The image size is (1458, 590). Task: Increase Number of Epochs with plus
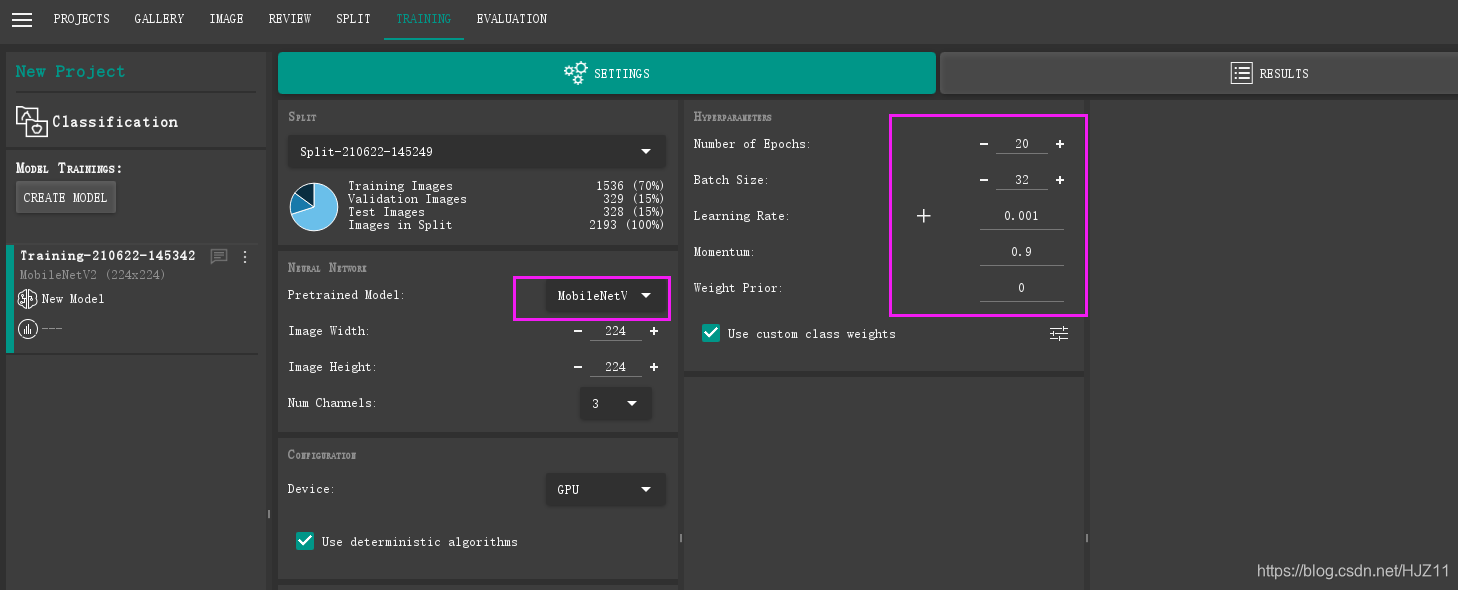pos(1060,144)
